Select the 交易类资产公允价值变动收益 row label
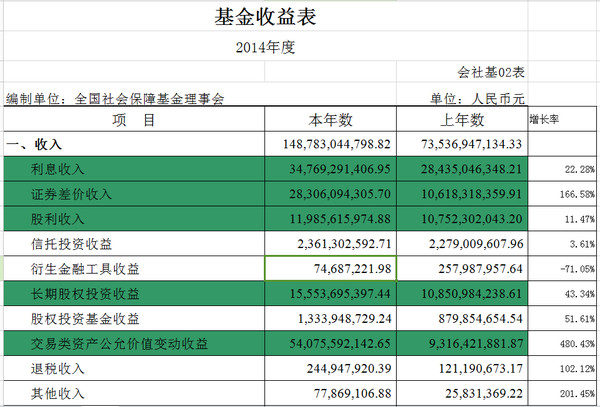 pos(134,343)
